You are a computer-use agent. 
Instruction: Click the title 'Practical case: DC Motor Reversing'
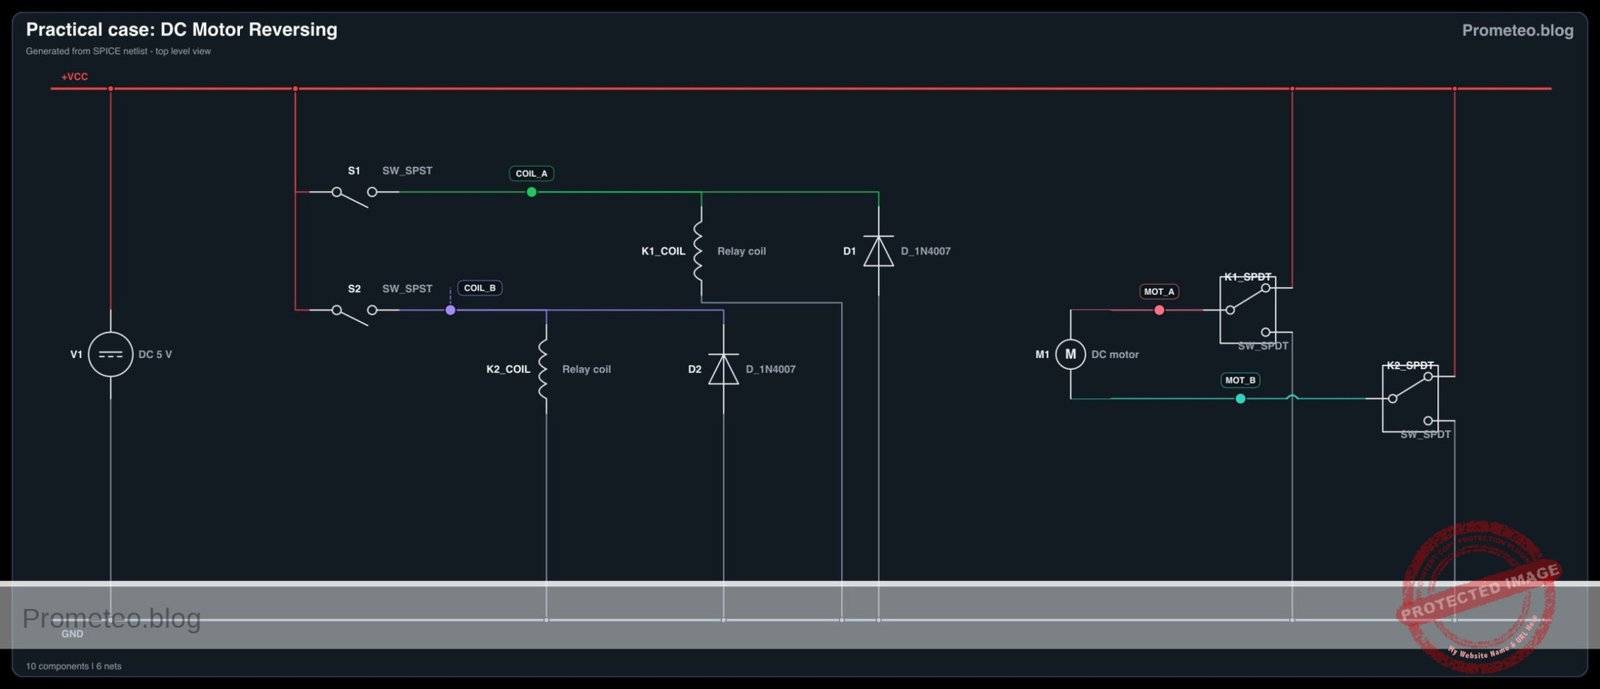click(182, 30)
